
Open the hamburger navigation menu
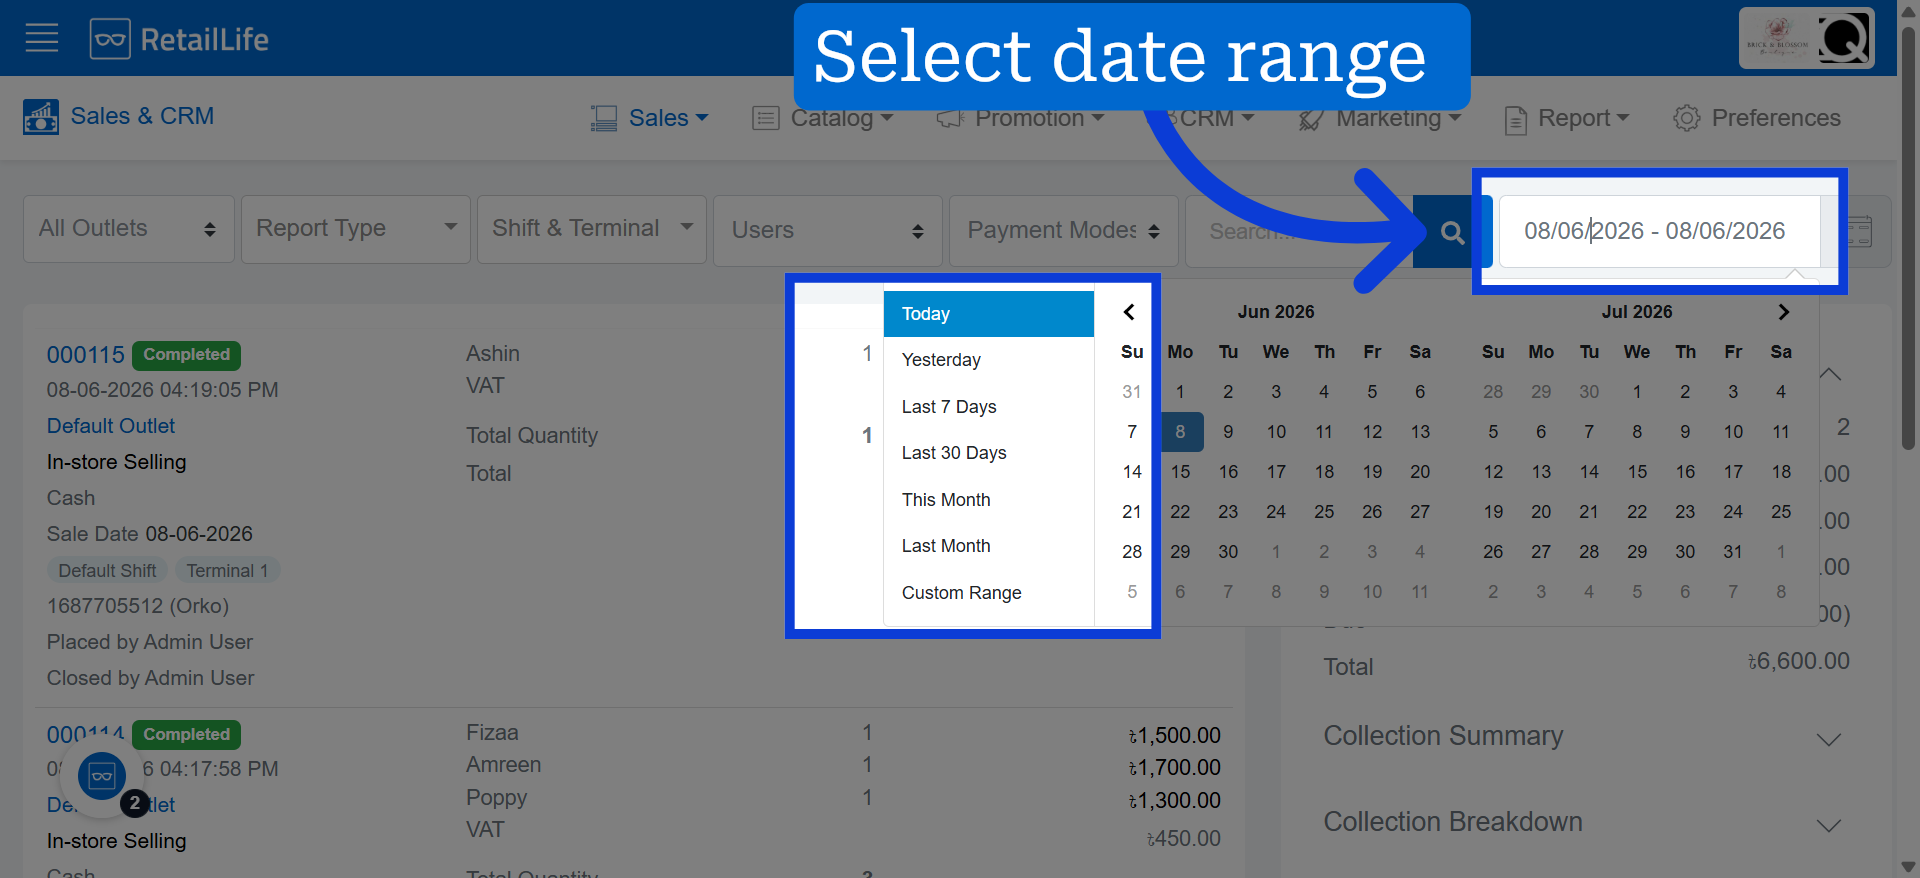tap(41, 39)
